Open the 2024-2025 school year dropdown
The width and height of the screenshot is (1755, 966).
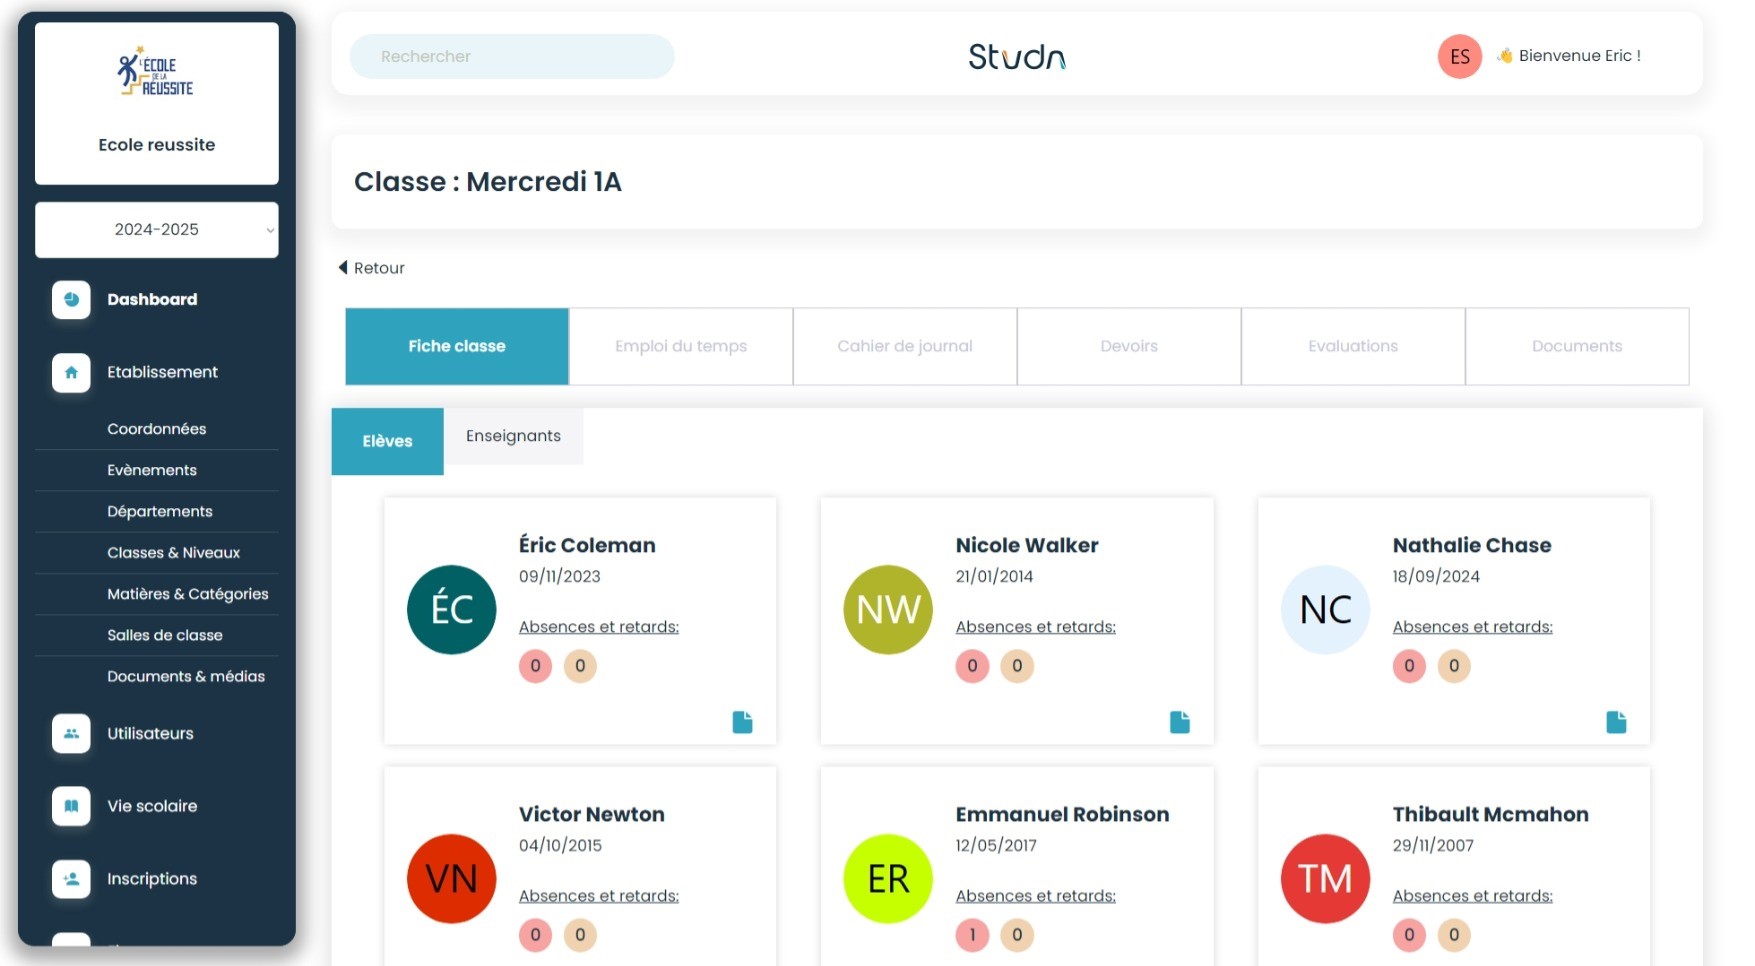(x=157, y=230)
